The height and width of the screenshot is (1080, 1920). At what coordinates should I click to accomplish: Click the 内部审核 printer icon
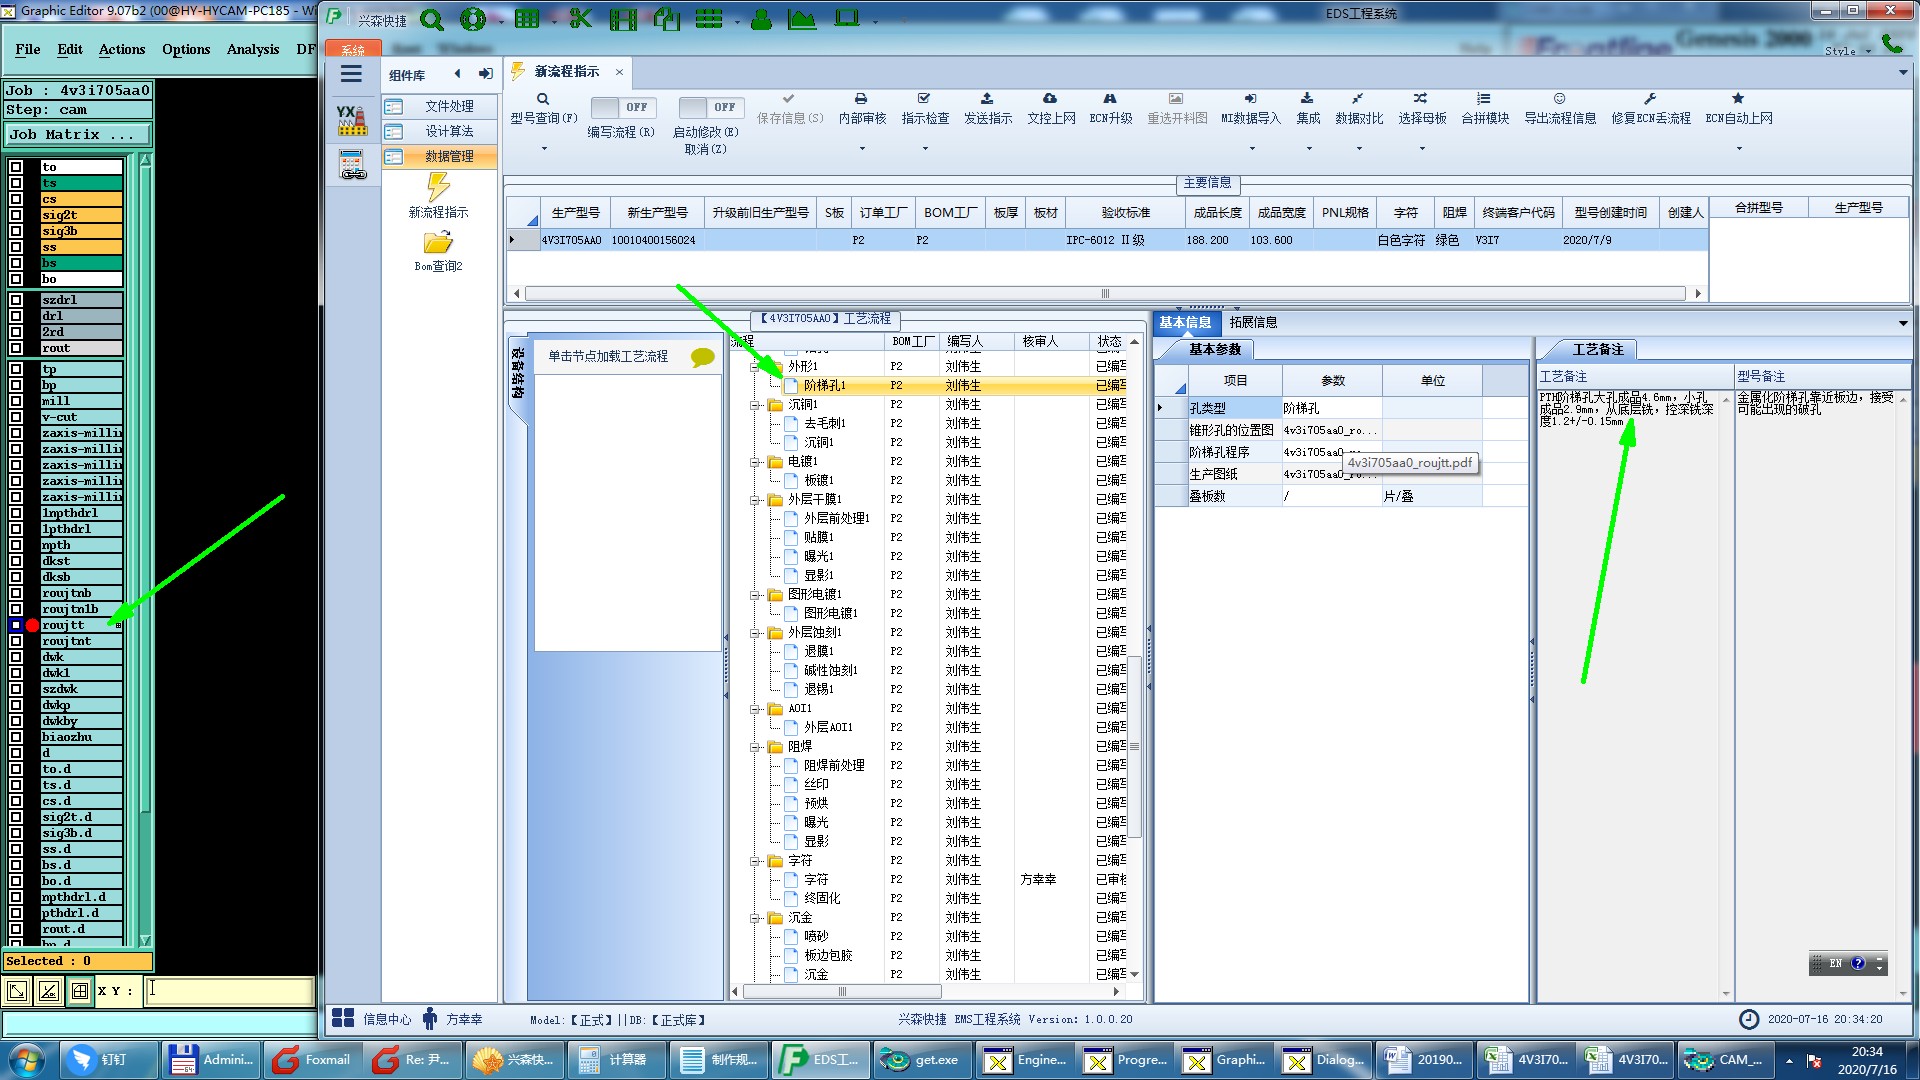click(861, 99)
